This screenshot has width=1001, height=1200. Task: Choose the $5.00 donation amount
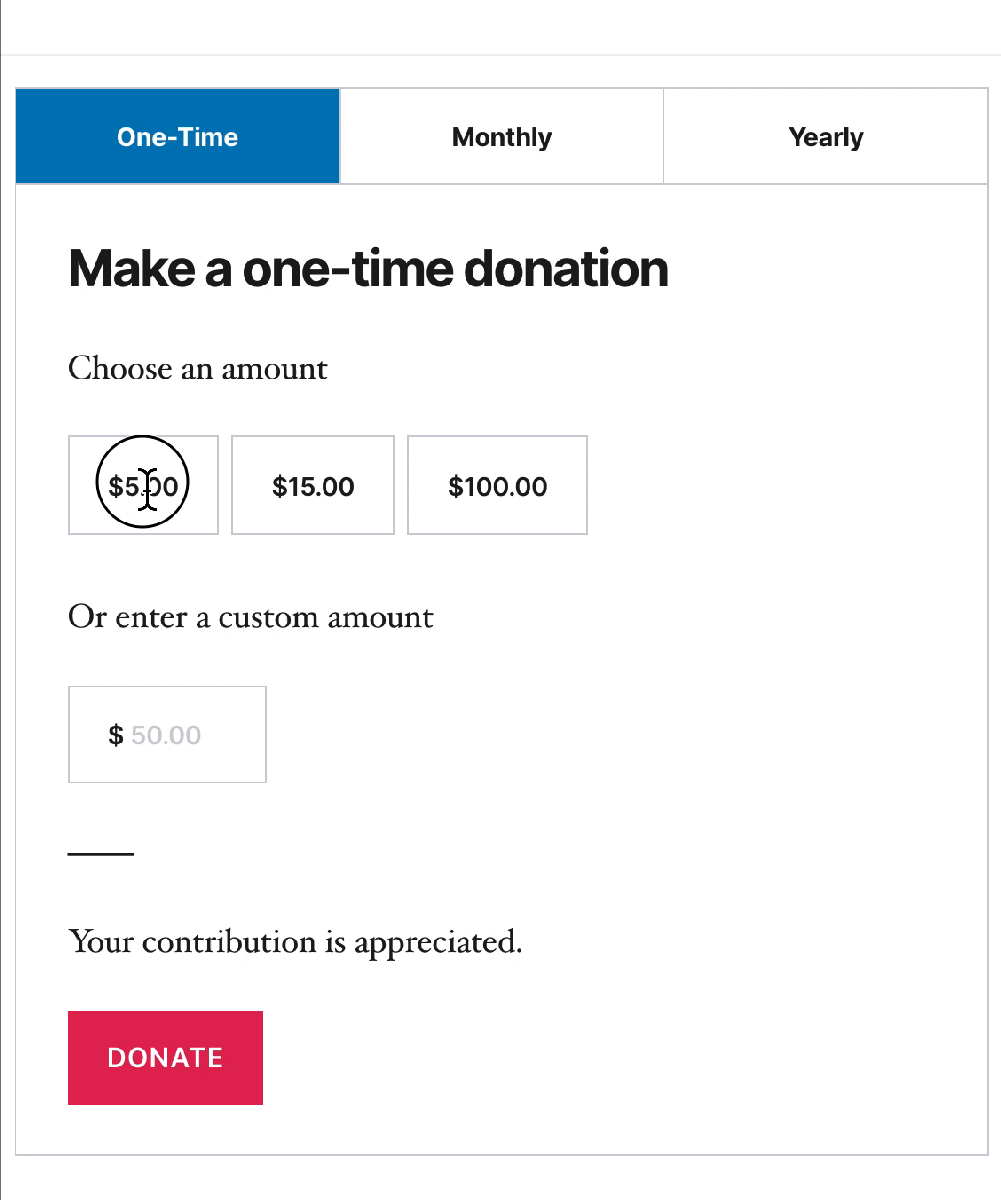(x=143, y=486)
